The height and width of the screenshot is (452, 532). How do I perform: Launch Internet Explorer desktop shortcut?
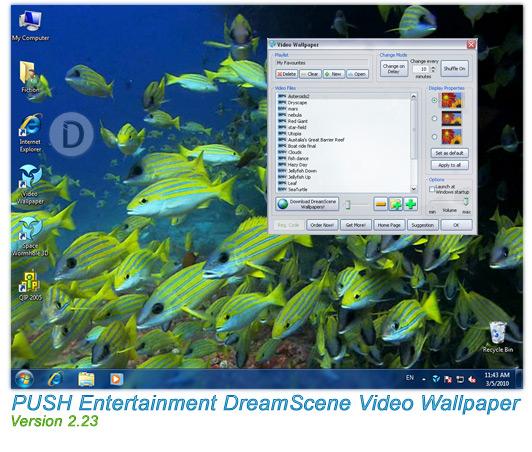(30, 133)
